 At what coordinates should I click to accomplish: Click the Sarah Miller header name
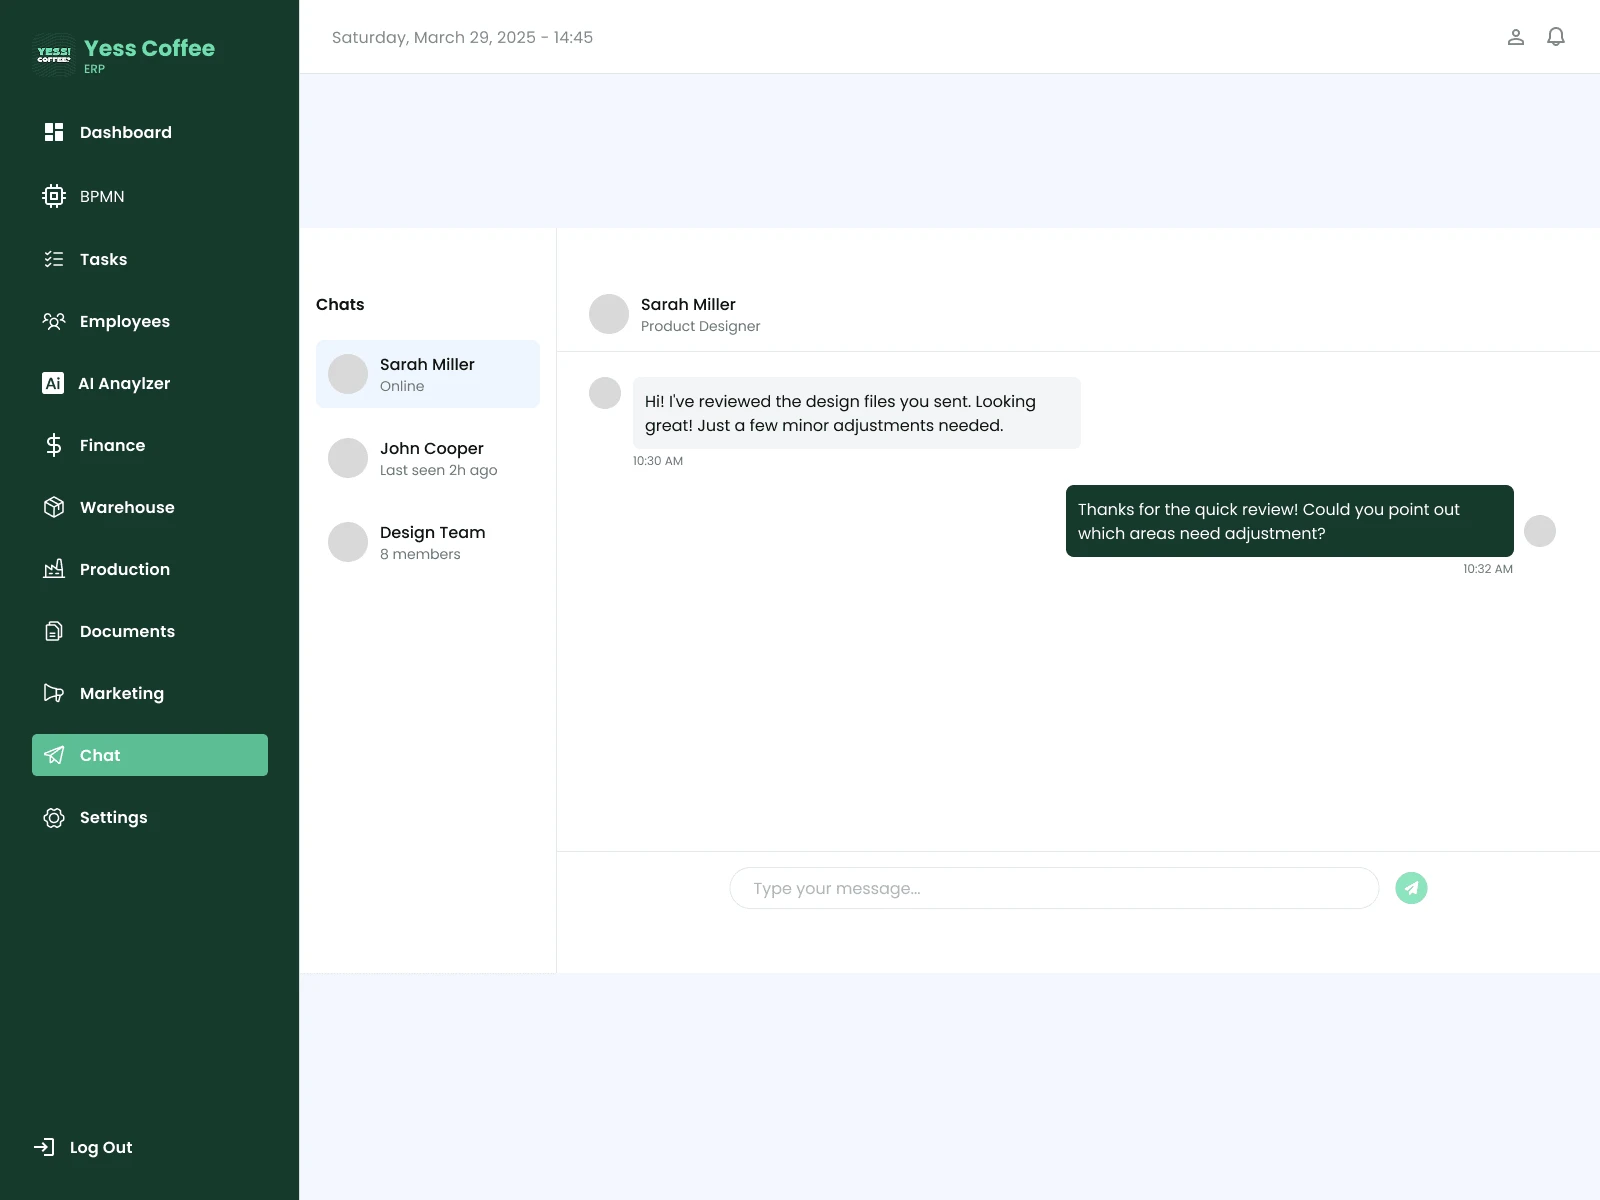pos(688,304)
